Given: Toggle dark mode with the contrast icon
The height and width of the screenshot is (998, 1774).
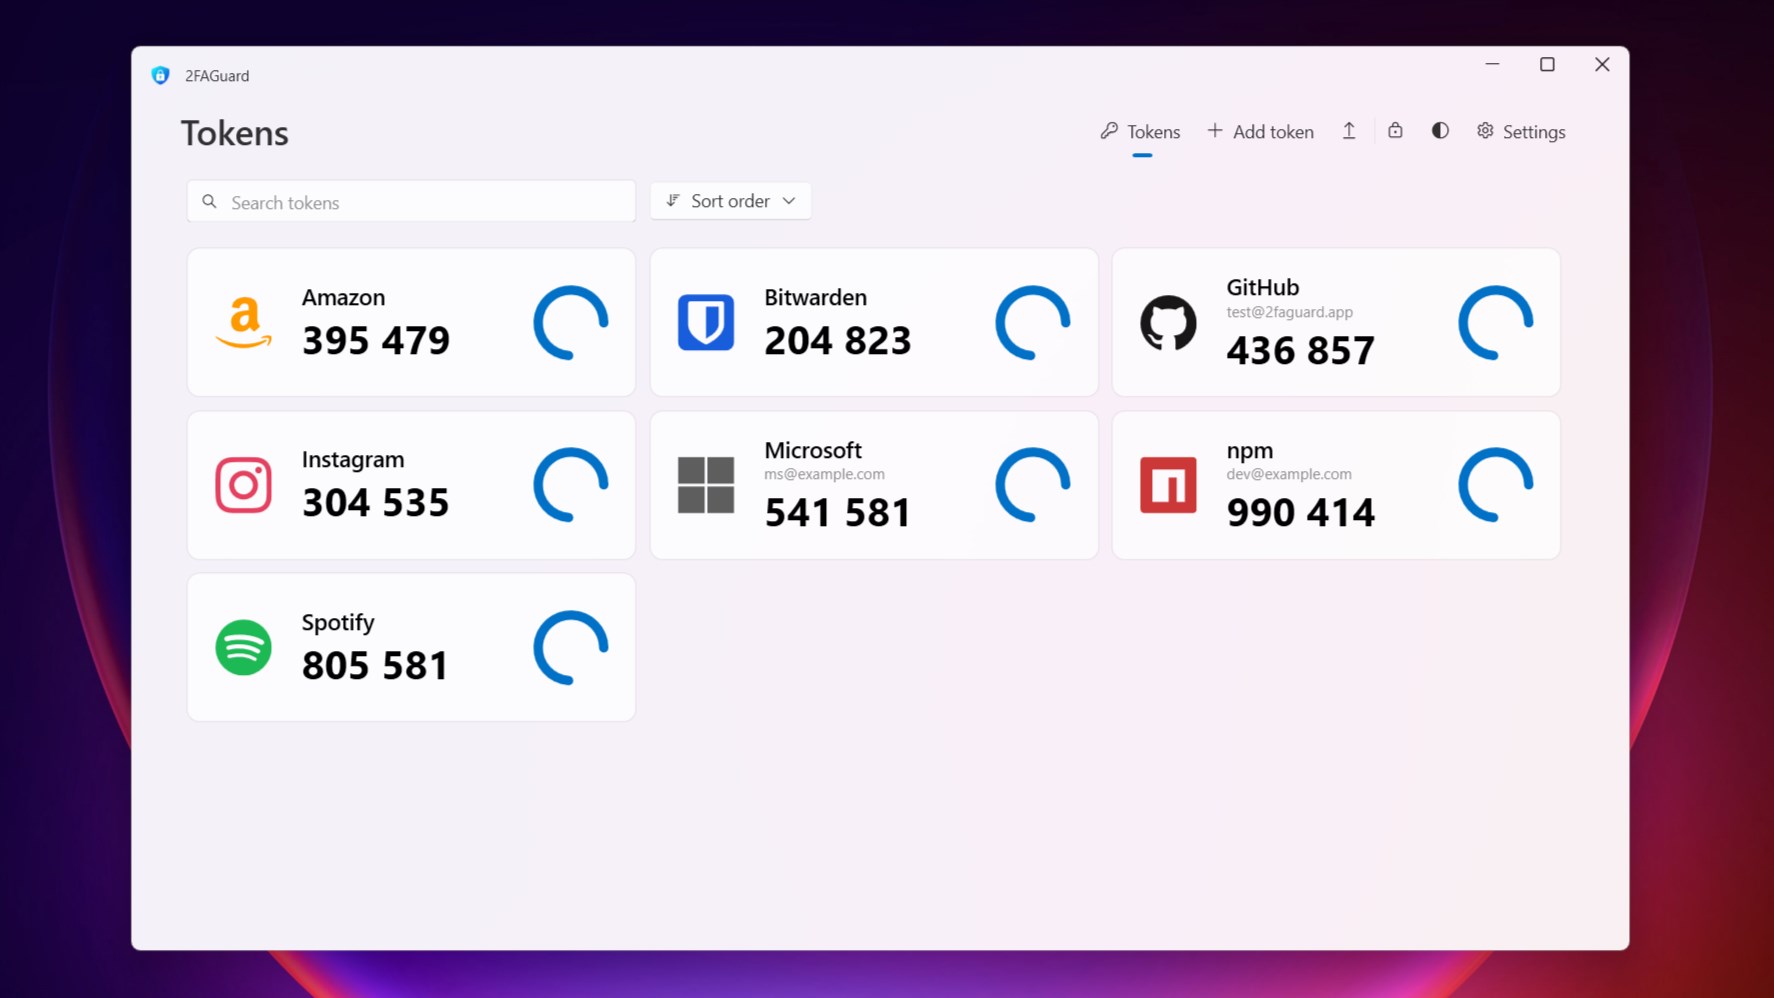Looking at the screenshot, I should (x=1439, y=130).
